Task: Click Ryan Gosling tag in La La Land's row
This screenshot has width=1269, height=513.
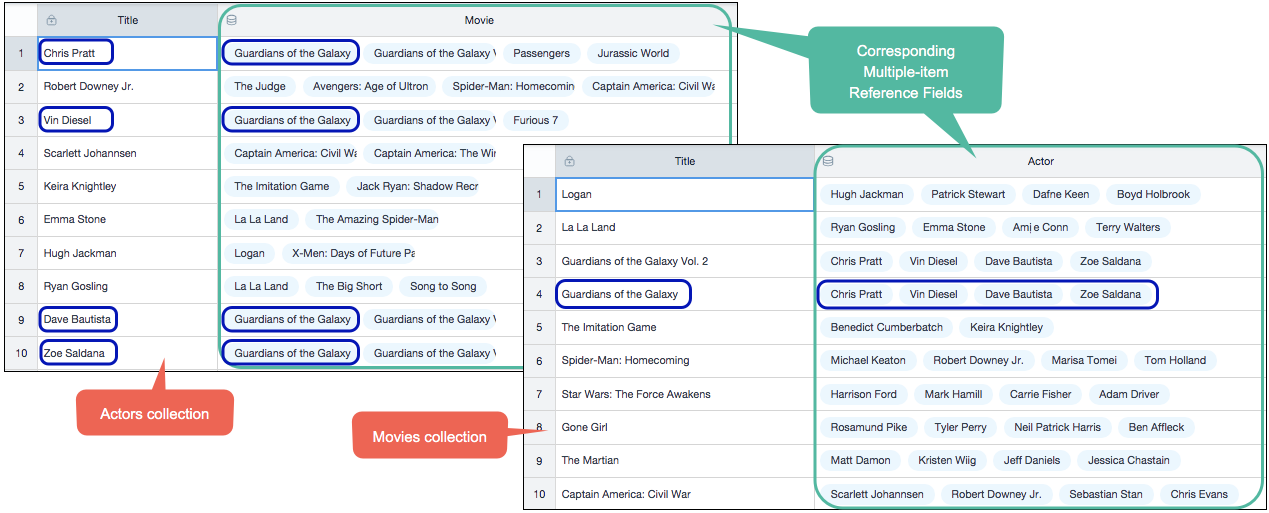Action: pos(863,227)
